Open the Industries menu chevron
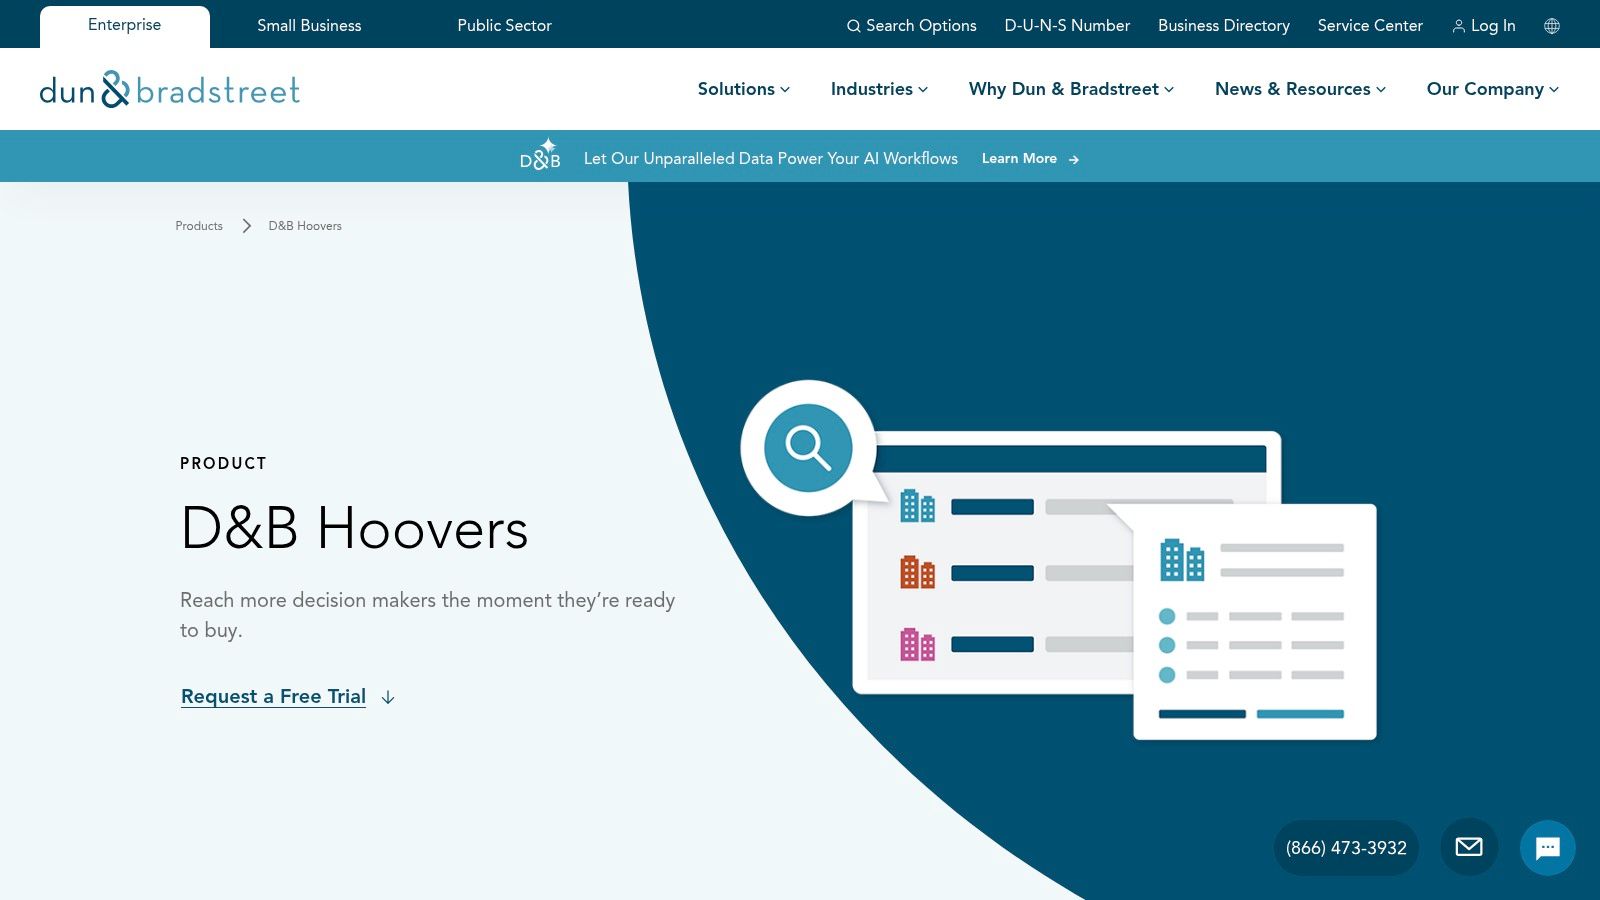Image resolution: width=1600 pixels, height=900 pixels. click(925, 90)
